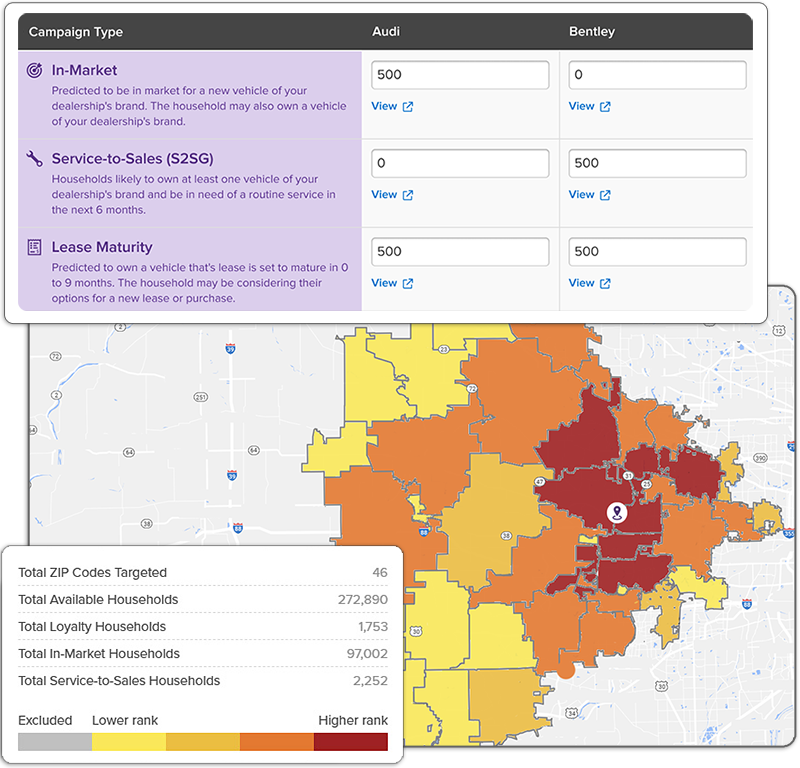Edit Audi Lease Maturity quantity field

(x=460, y=252)
